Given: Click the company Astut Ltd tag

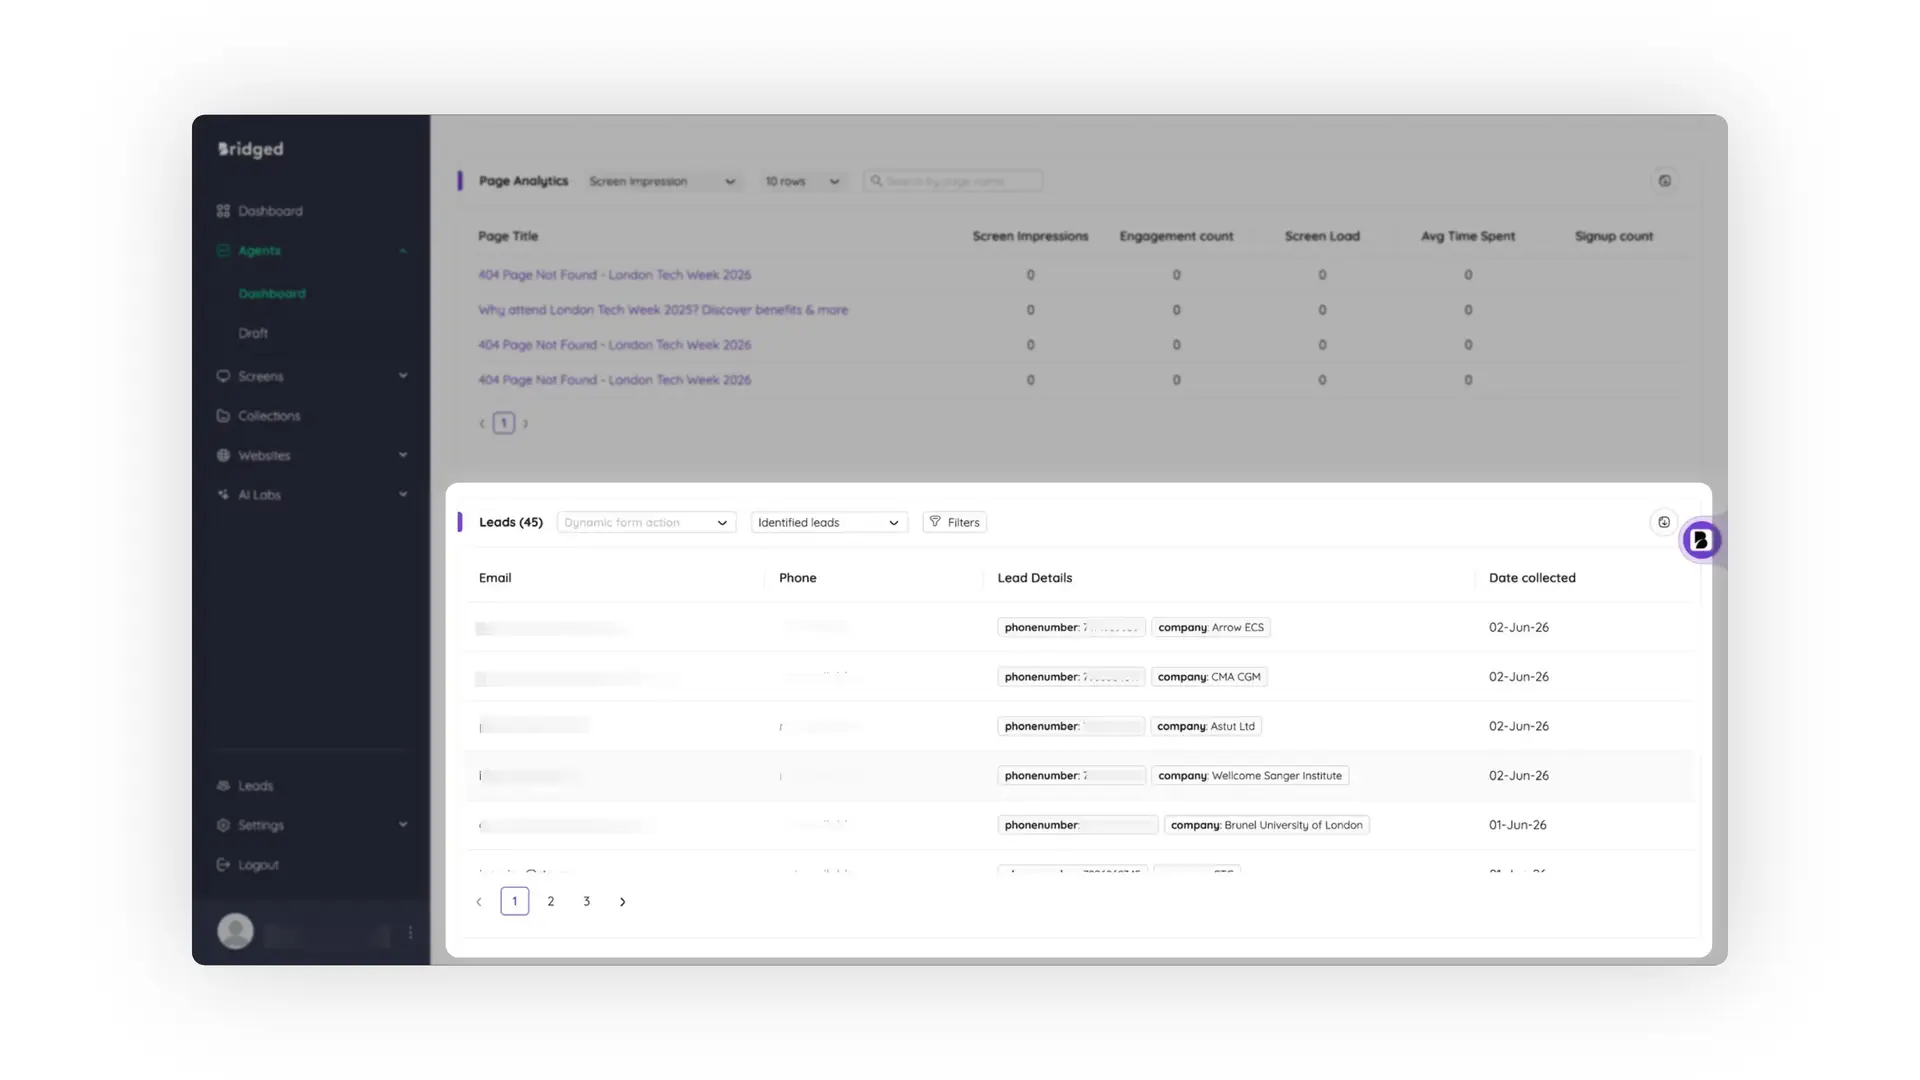Looking at the screenshot, I should [1206, 726].
